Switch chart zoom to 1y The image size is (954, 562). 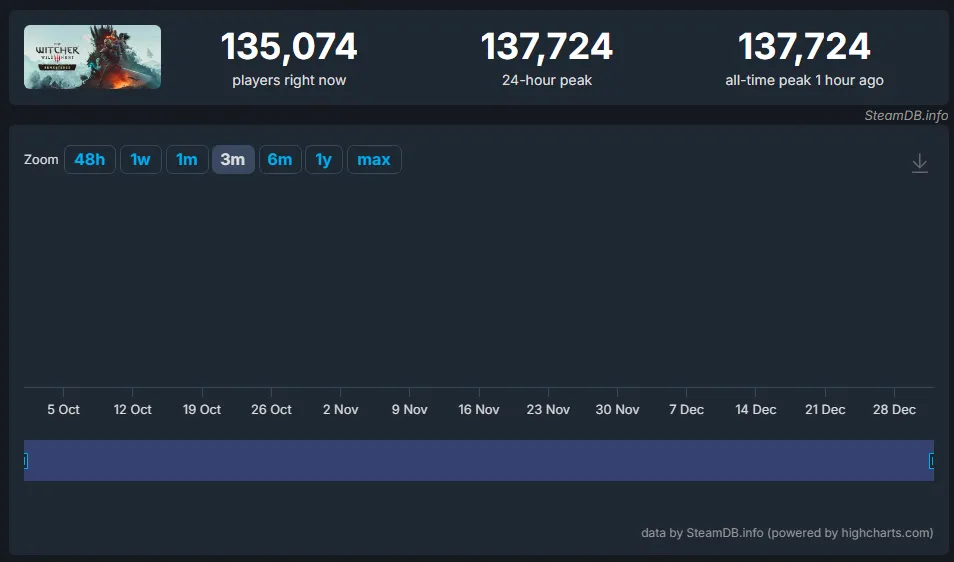click(x=324, y=159)
